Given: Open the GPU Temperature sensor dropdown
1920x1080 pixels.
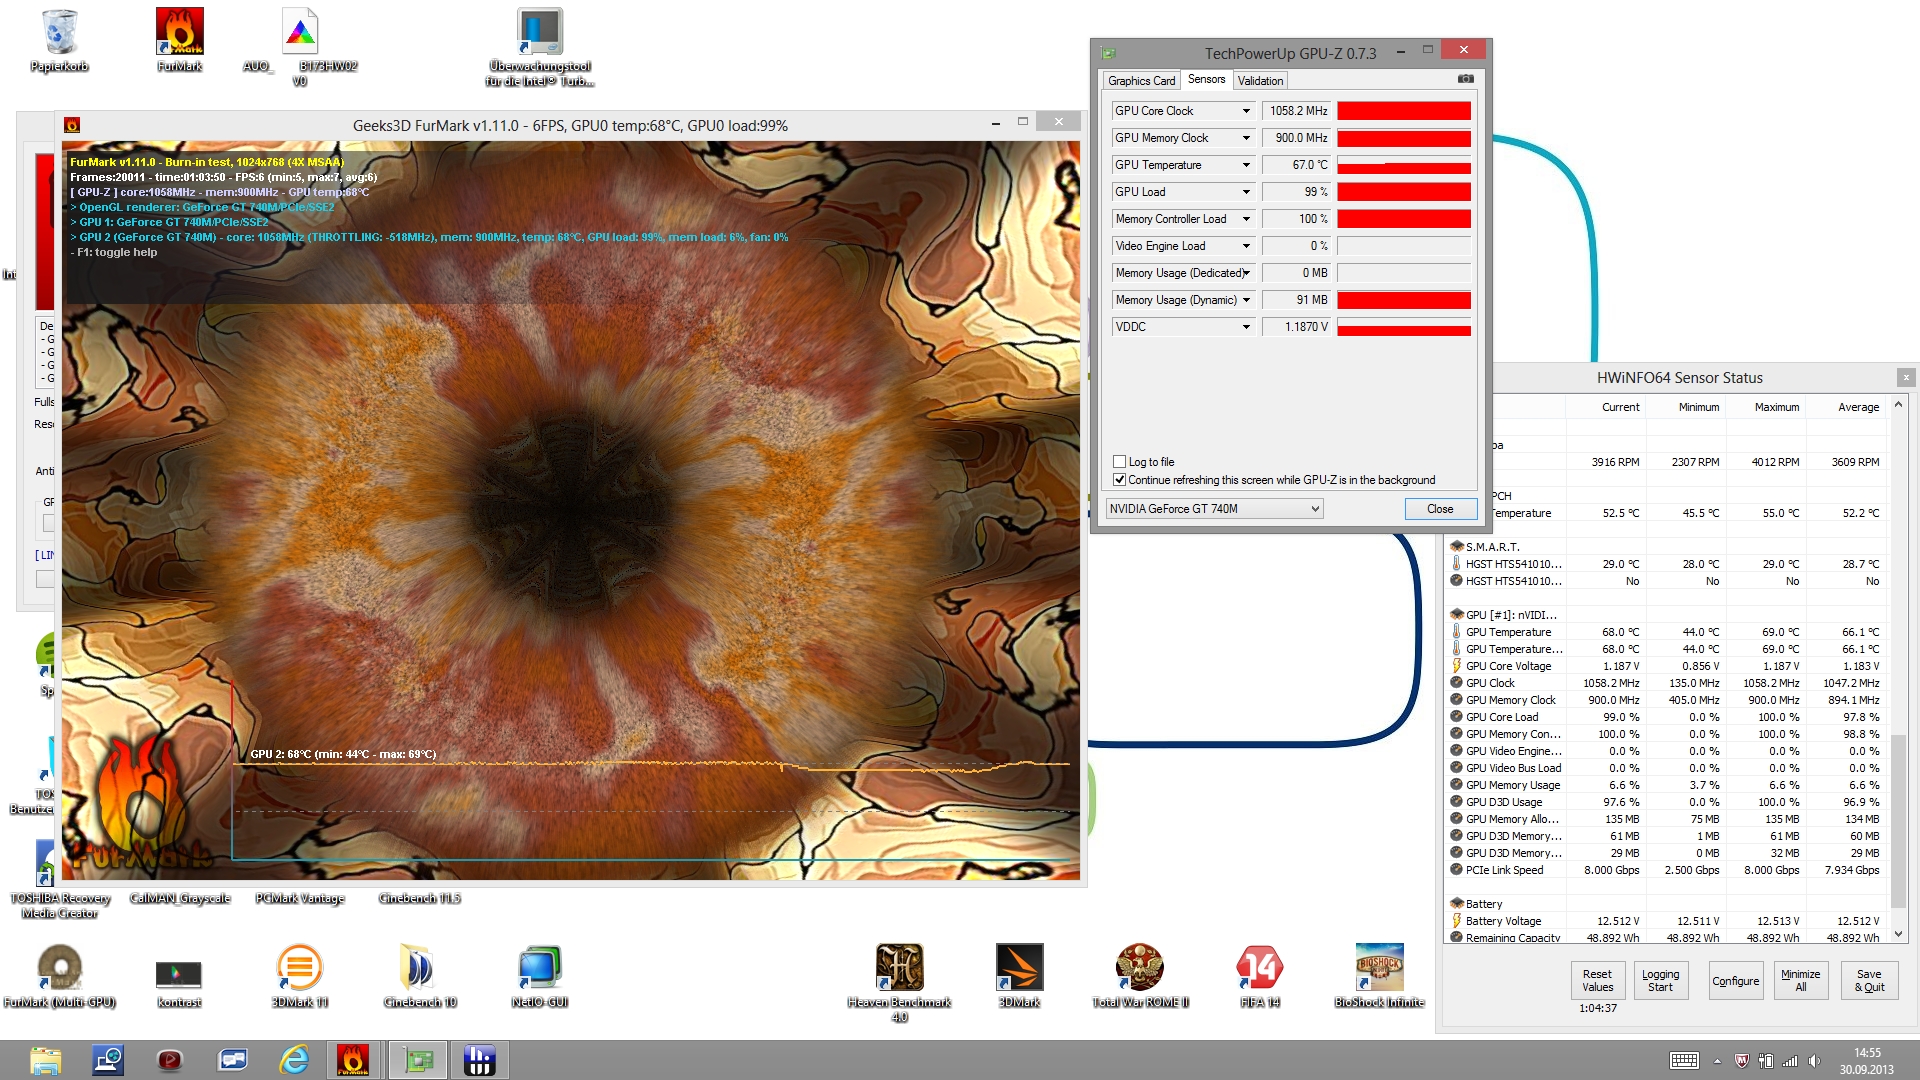Looking at the screenshot, I should 1246,165.
